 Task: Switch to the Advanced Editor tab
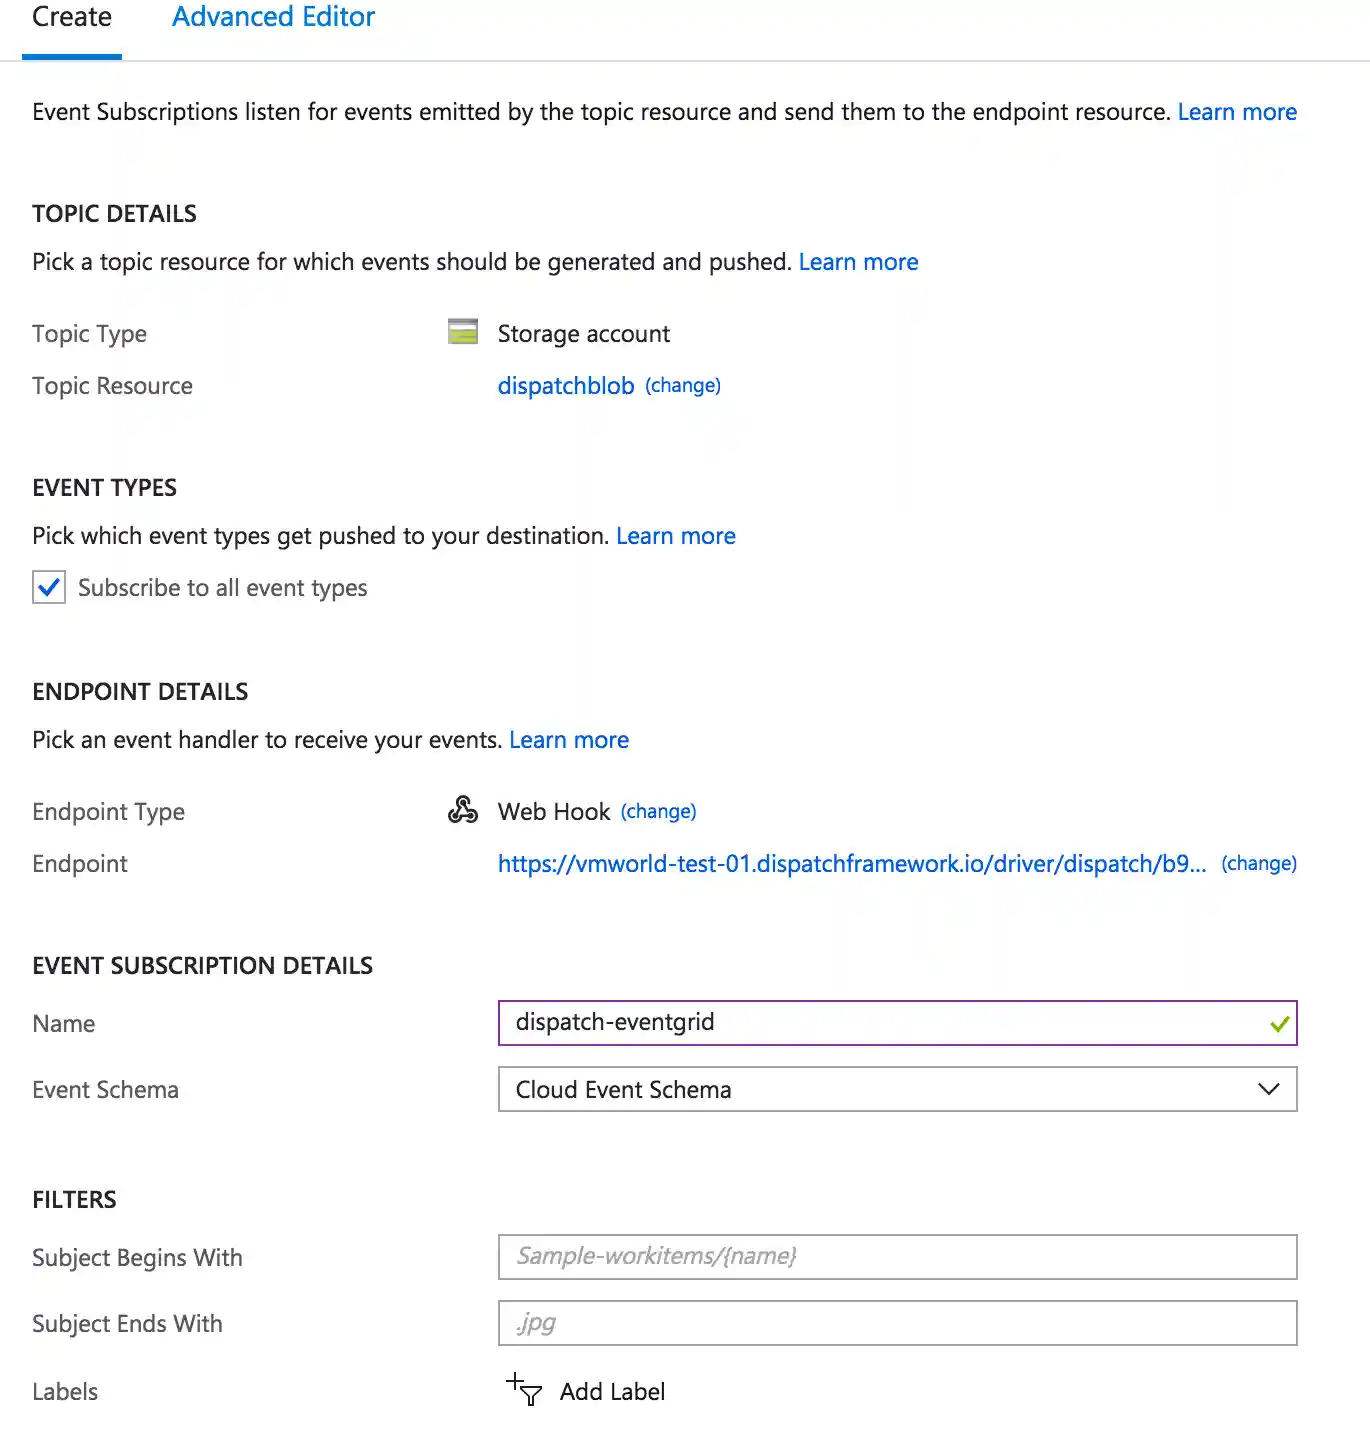[273, 18]
